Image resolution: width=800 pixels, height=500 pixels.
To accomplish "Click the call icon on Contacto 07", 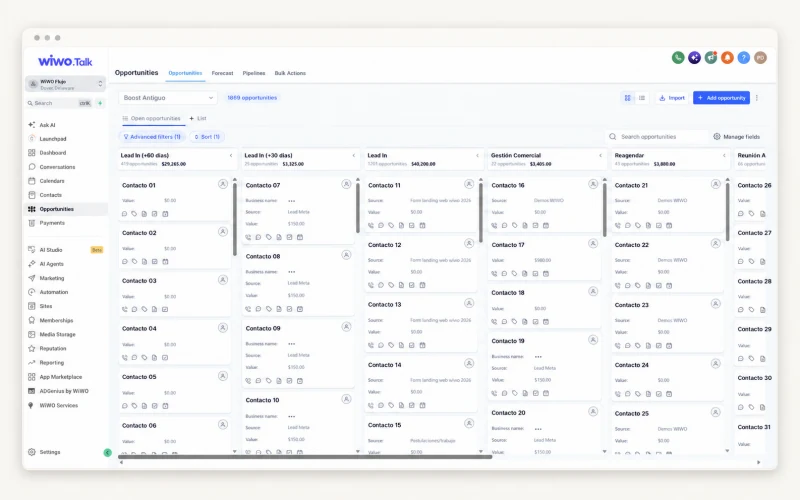I will pos(248,237).
